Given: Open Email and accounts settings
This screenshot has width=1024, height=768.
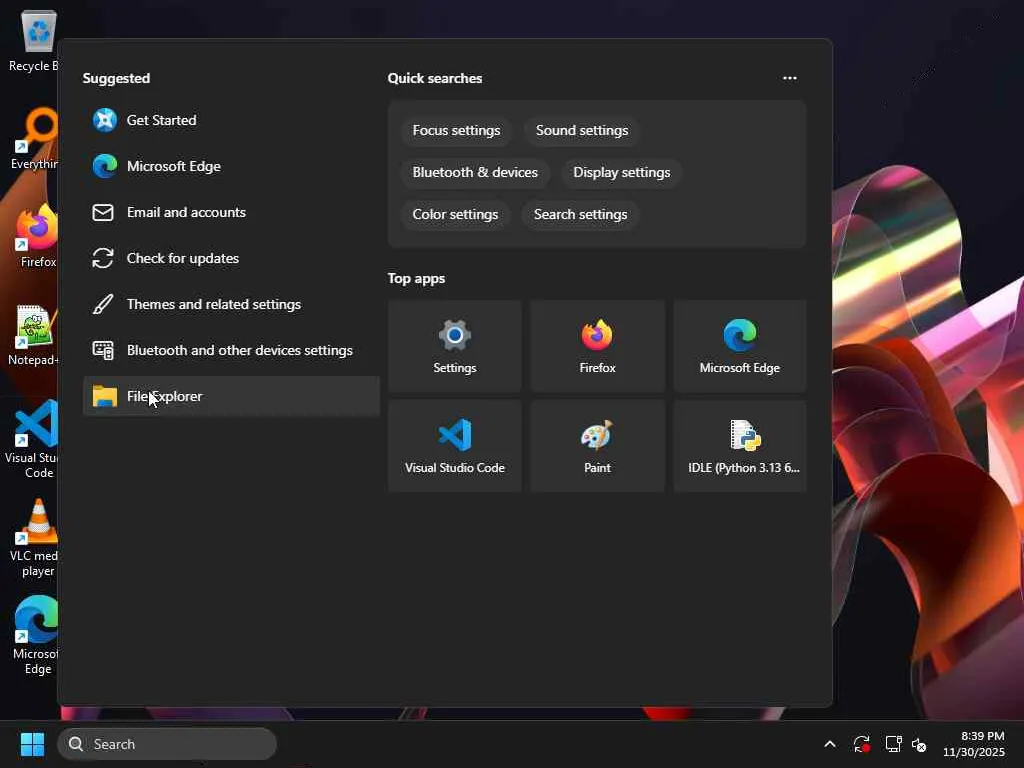Looking at the screenshot, I should coord(231,212).
